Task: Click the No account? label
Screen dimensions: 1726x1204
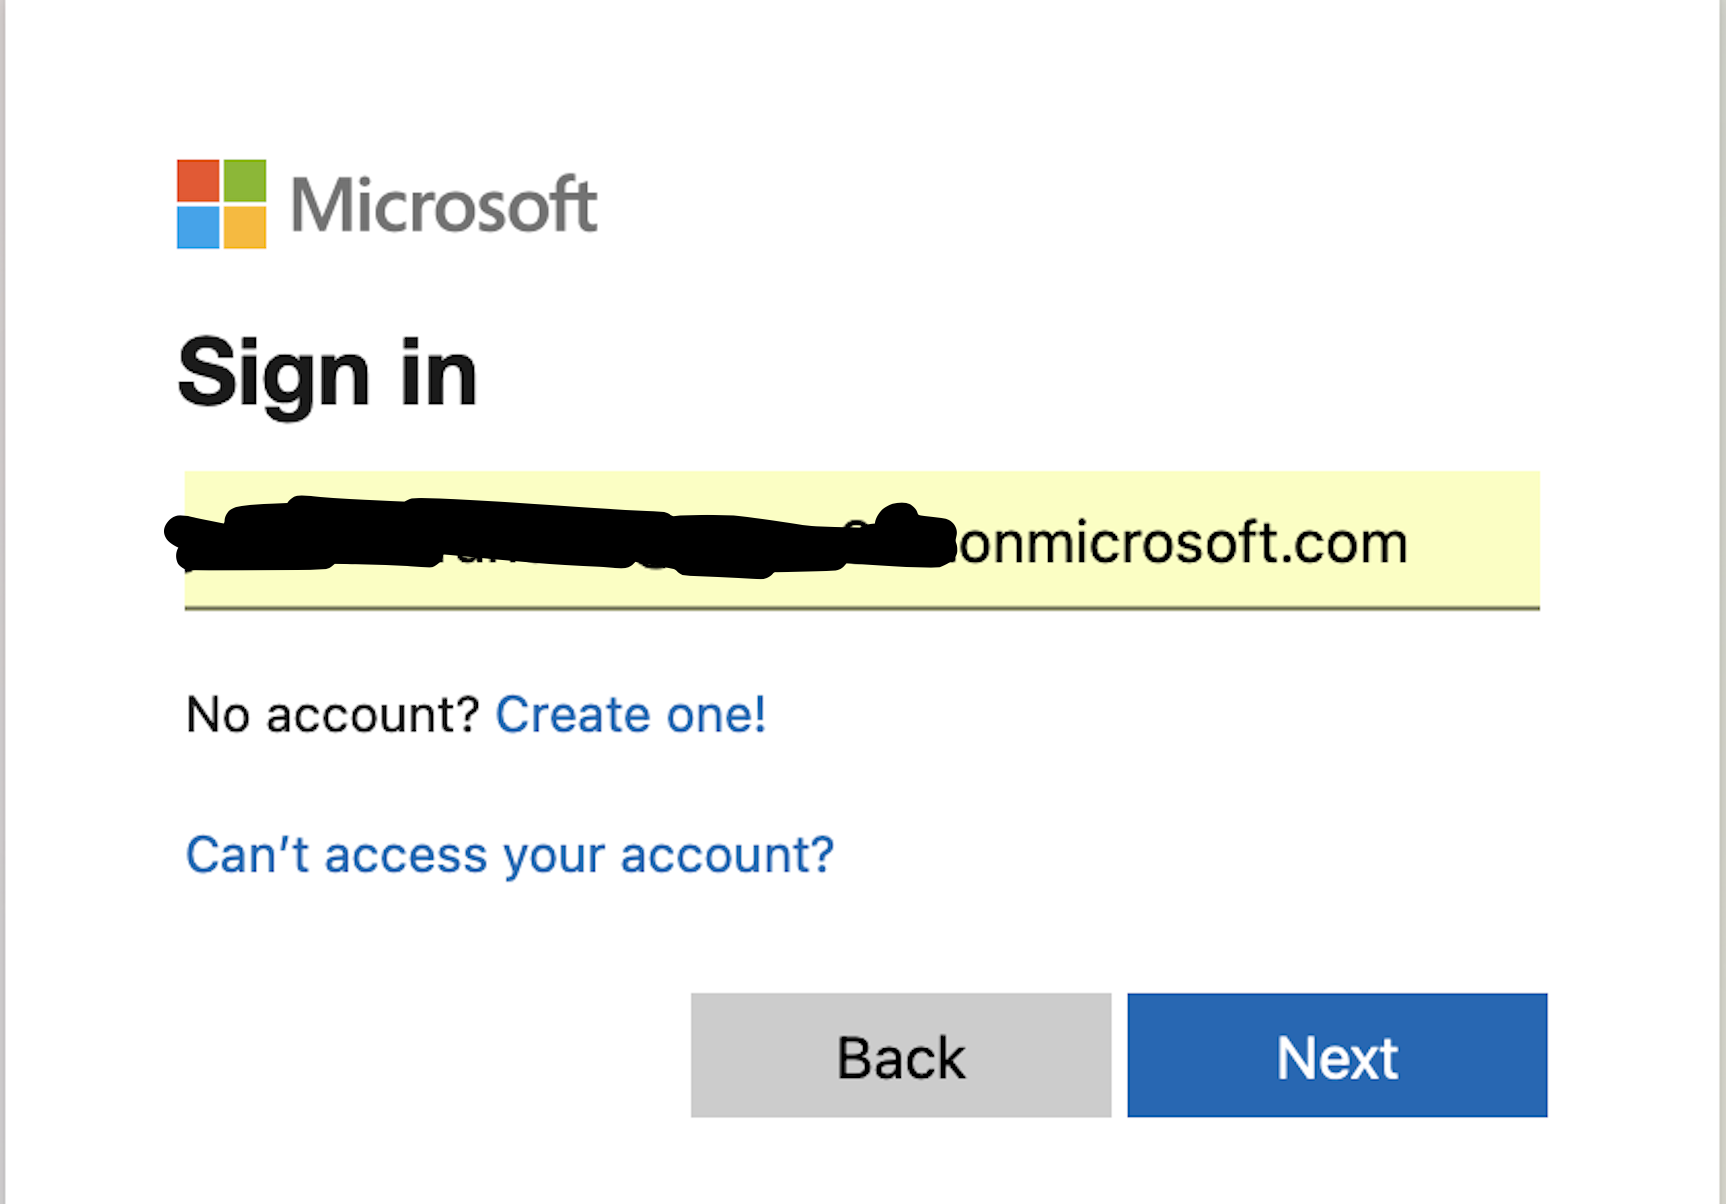Action: coord(334,715)
